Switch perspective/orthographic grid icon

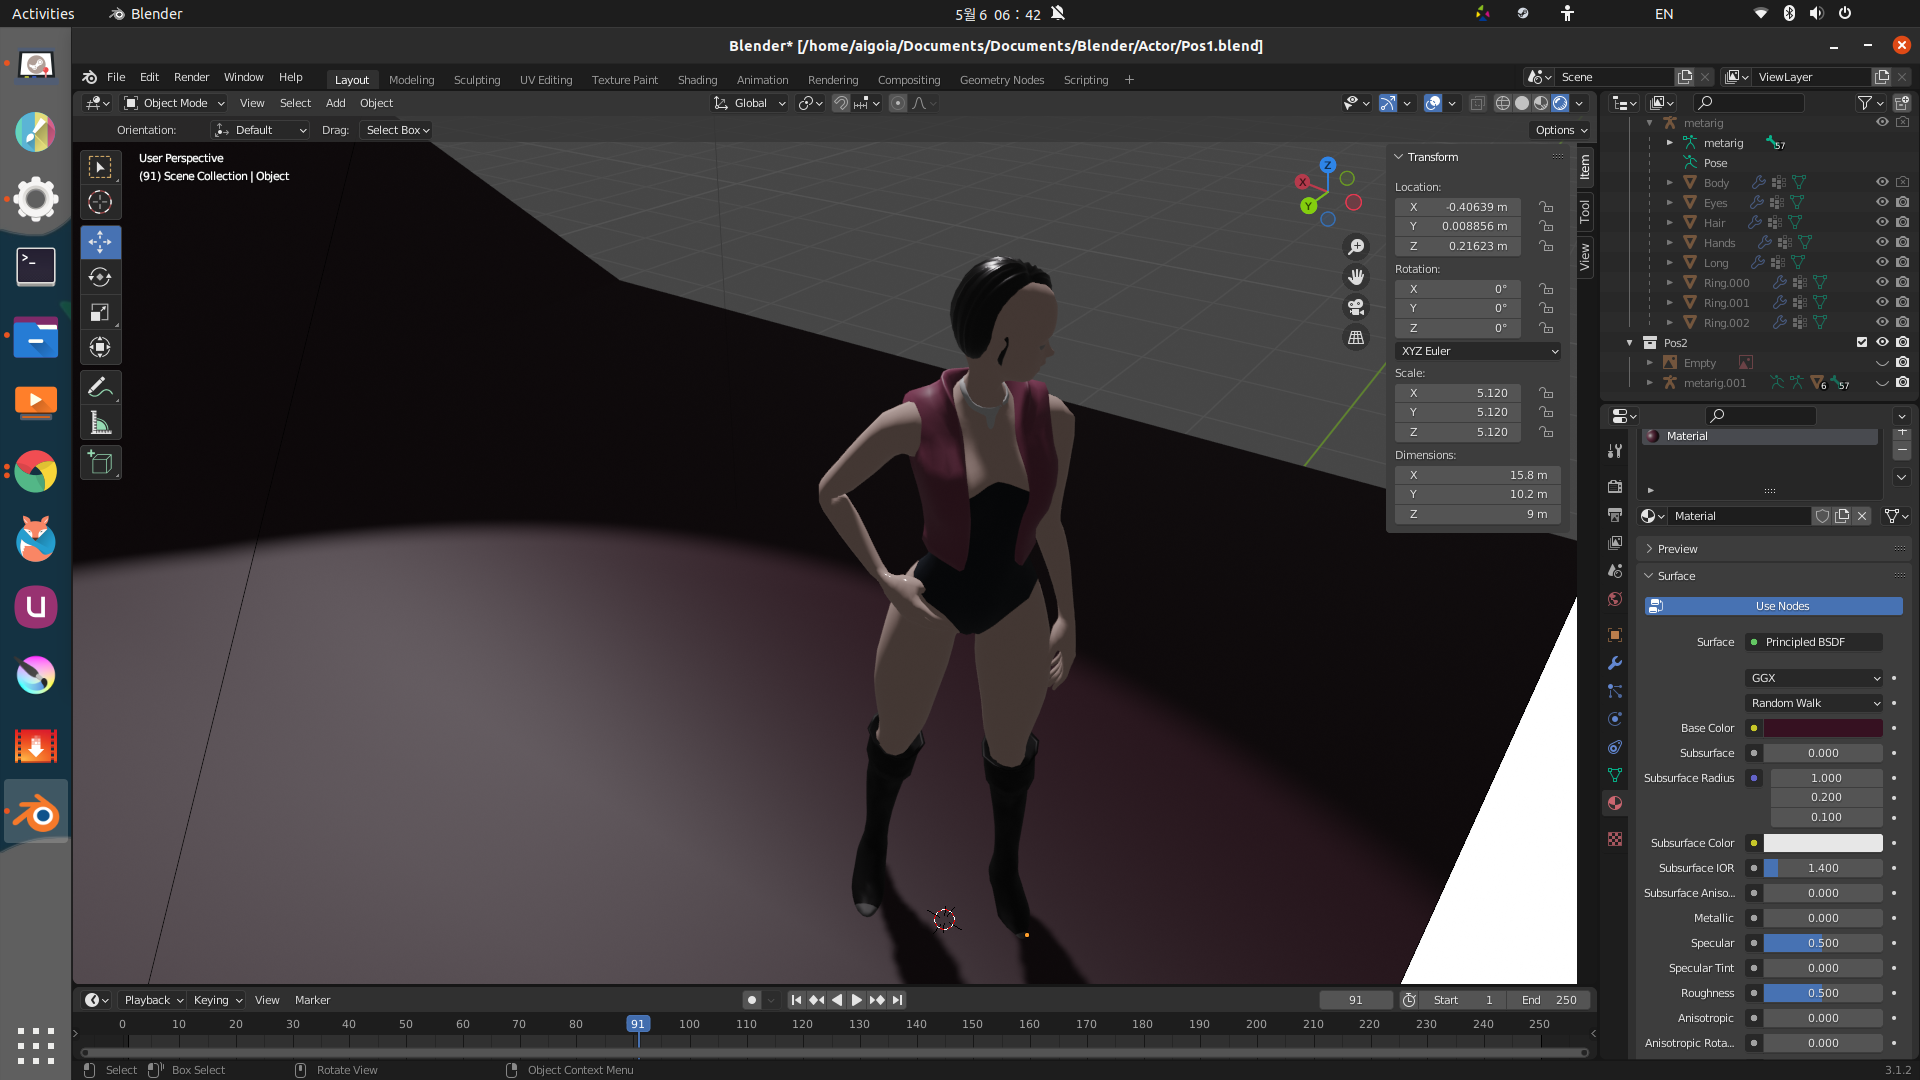(x=1356, y=337)
